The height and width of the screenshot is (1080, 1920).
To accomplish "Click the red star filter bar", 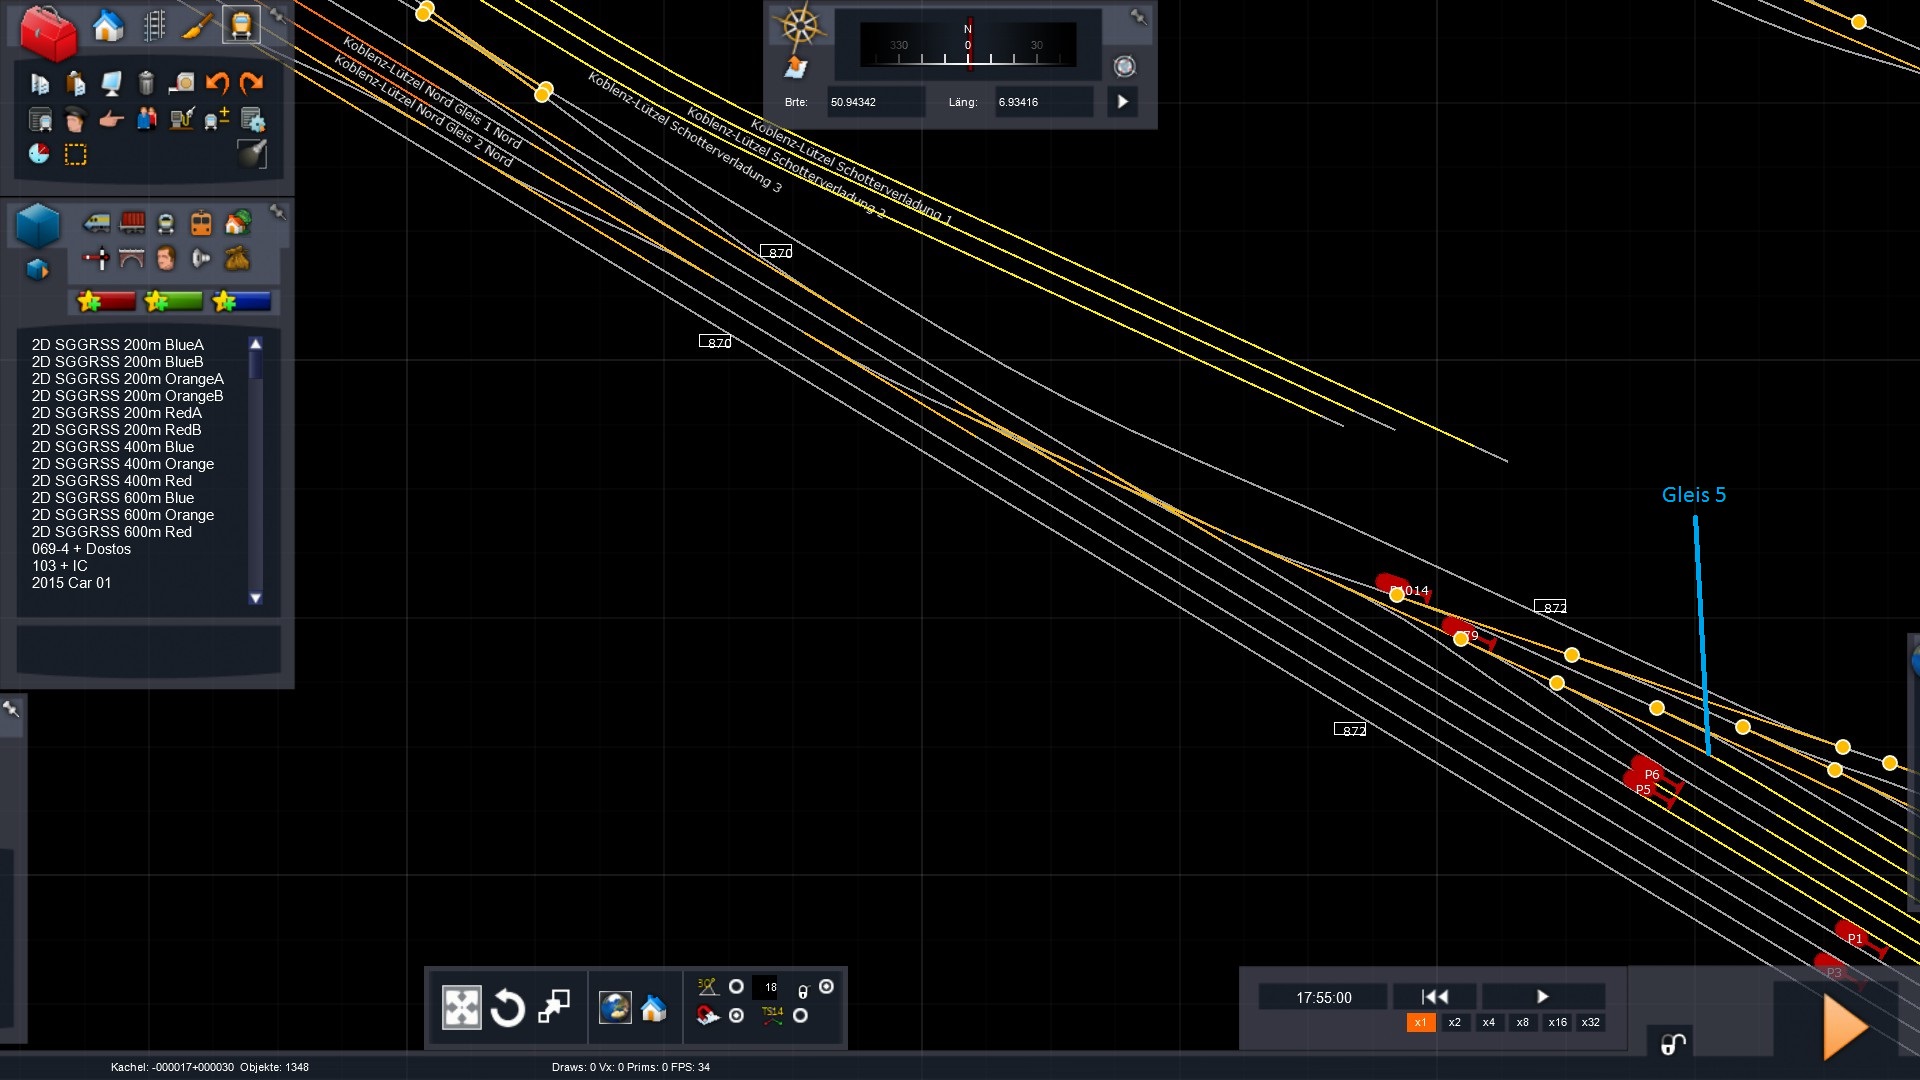I will pos(107,301).
